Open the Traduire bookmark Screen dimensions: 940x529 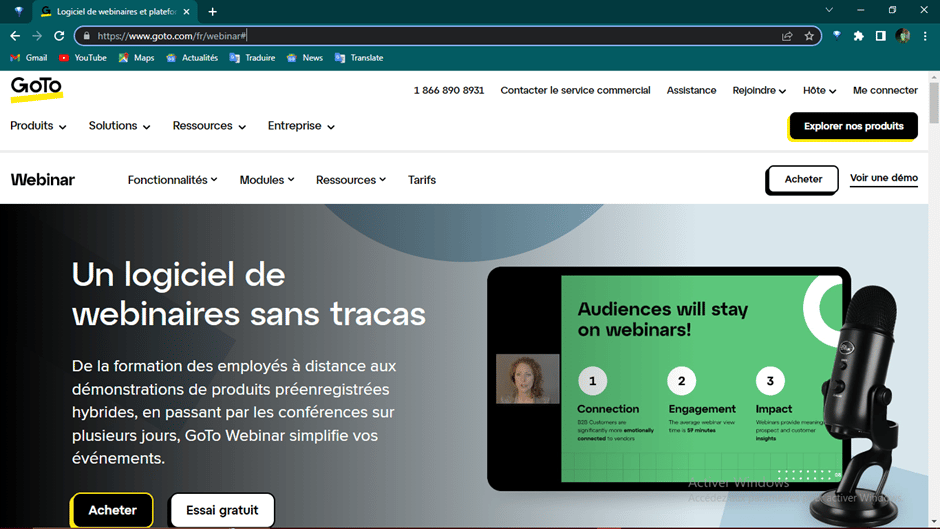(x=252, y=58)
